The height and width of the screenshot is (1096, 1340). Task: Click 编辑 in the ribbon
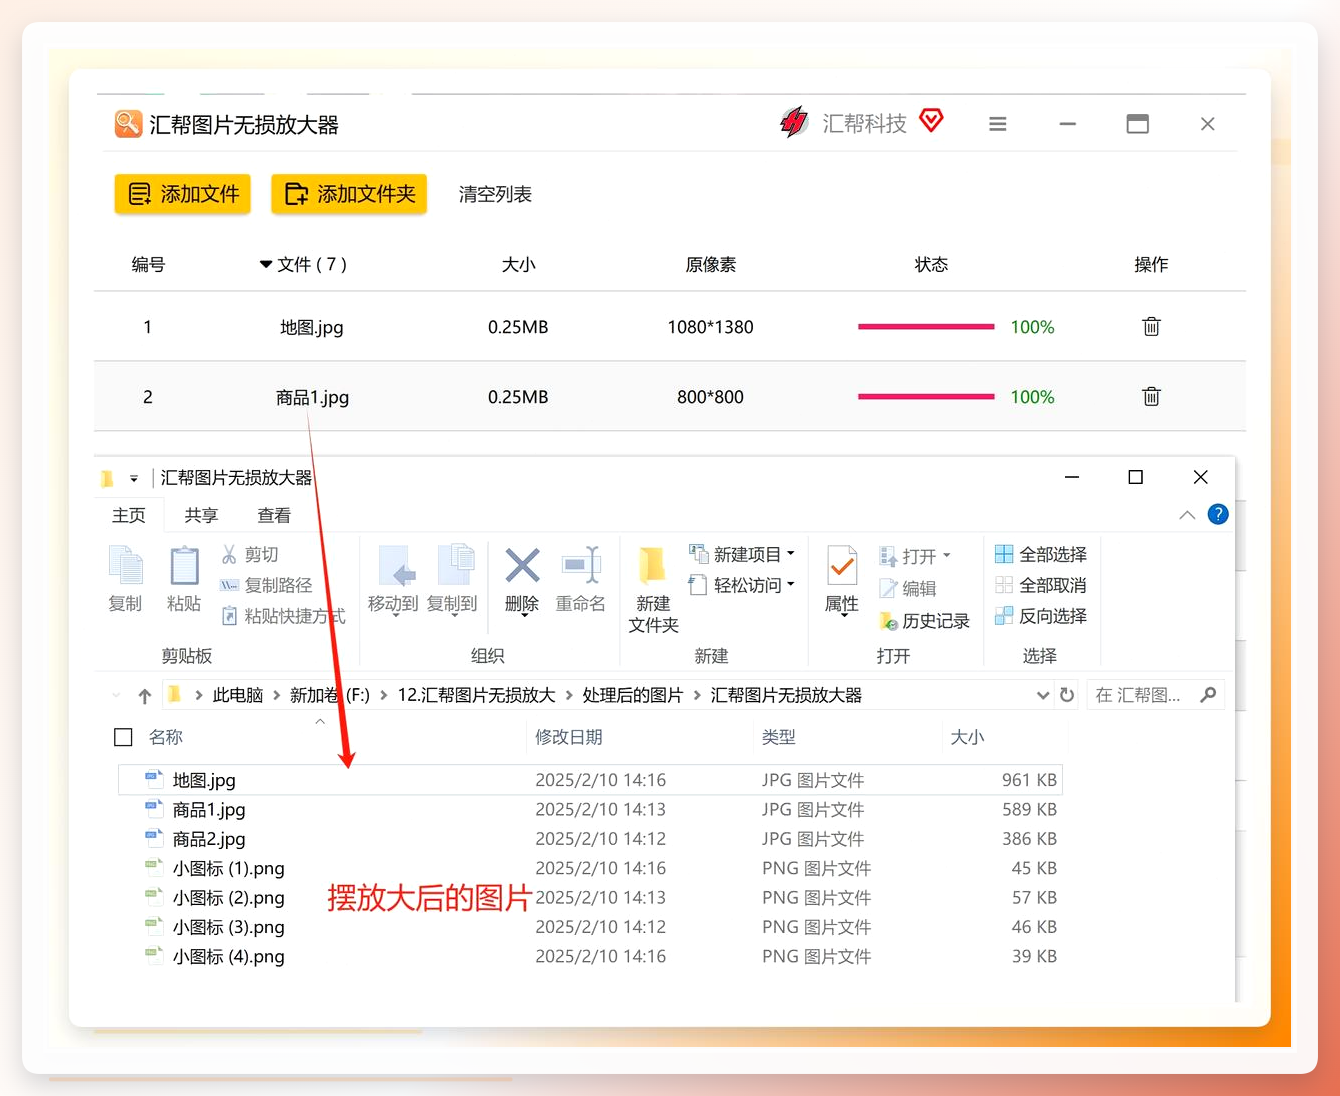click(x=908, y=589)
